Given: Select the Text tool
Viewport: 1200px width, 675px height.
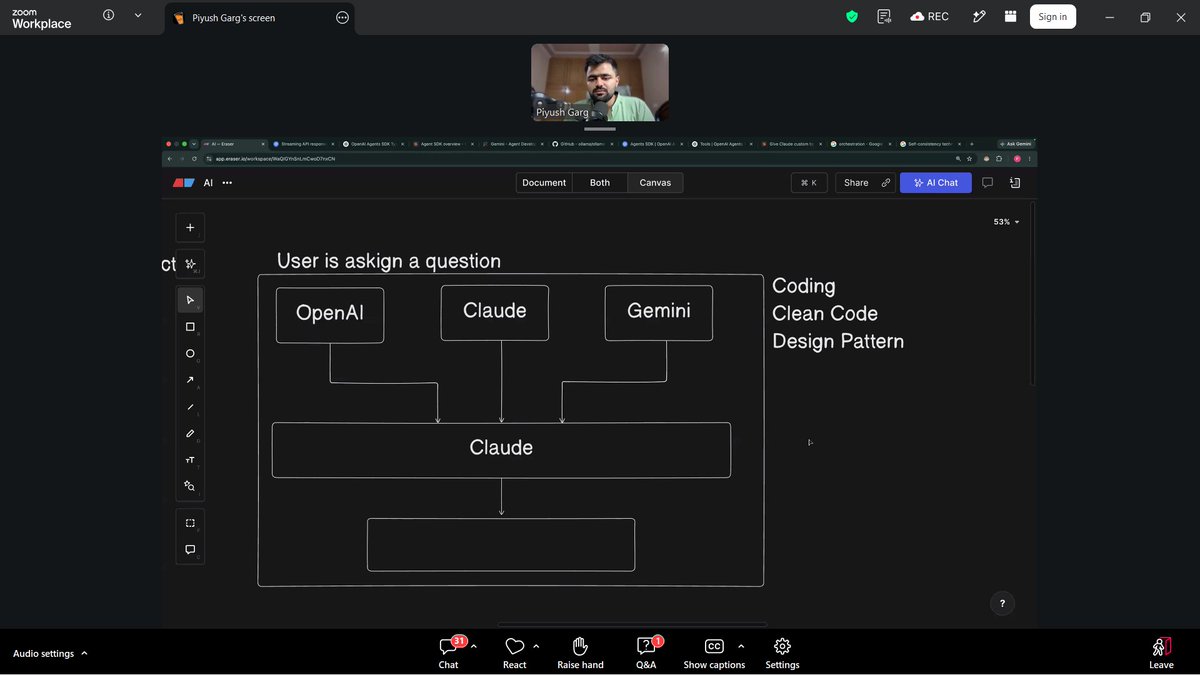Looking at the screenshot, I should pyautogui.click(x=190, y=460).
